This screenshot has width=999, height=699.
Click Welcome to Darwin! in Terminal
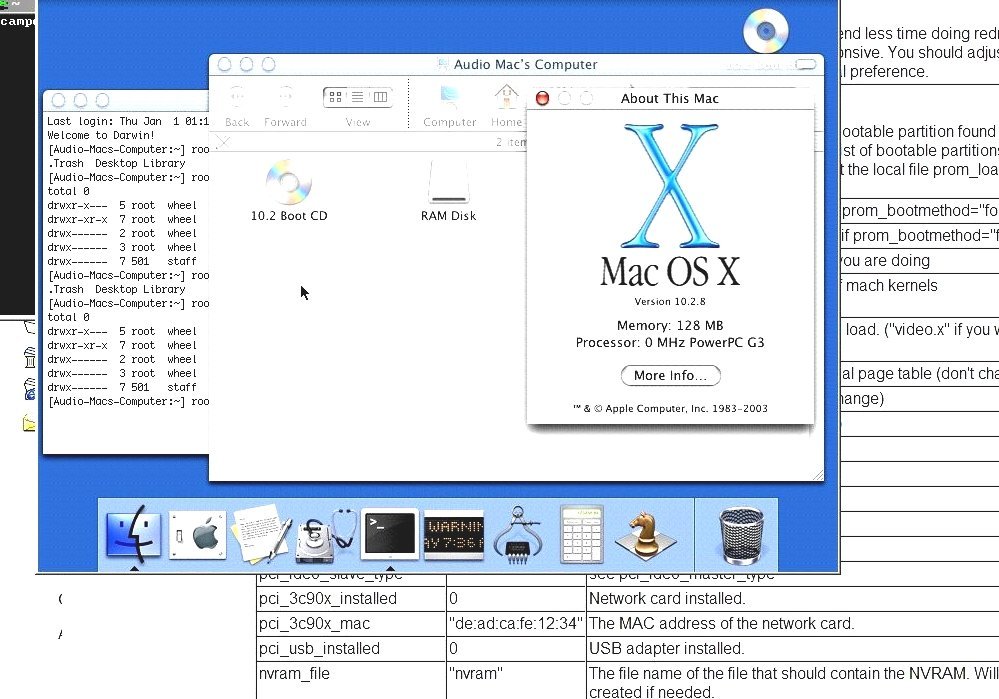pyautogui.click(x=101, y=135)
